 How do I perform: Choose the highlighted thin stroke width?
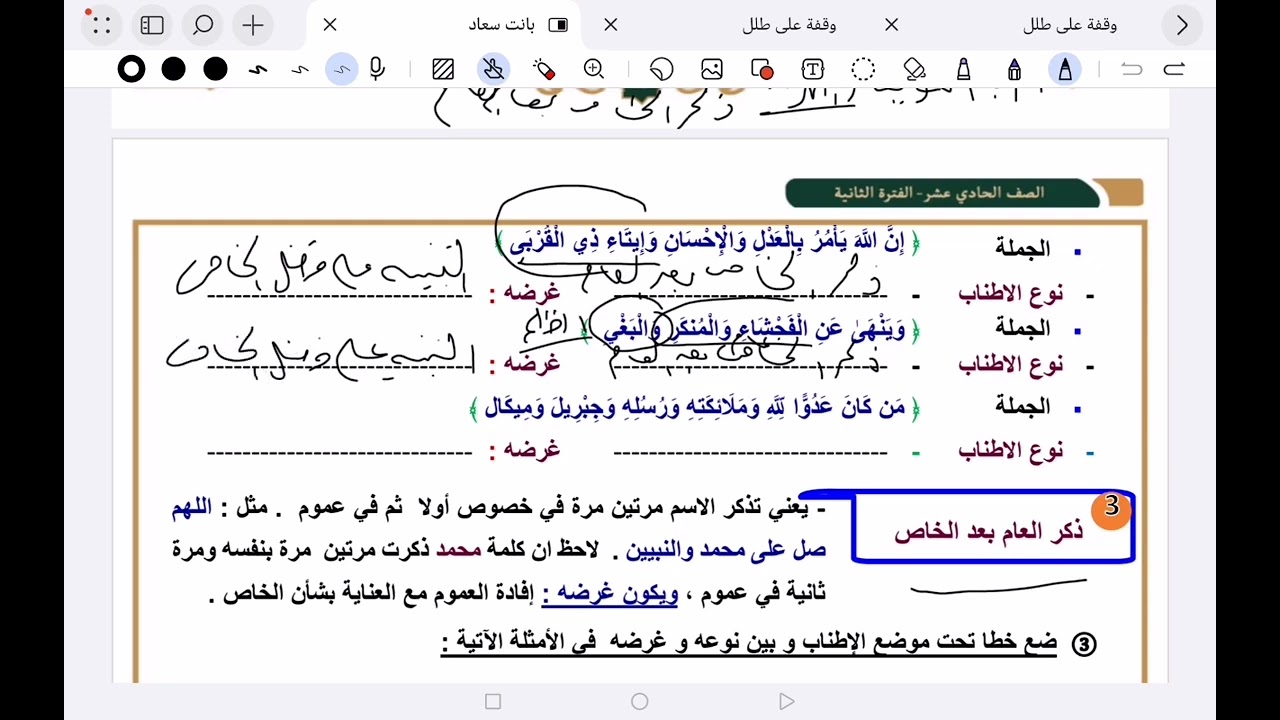[x=342, y=69]
